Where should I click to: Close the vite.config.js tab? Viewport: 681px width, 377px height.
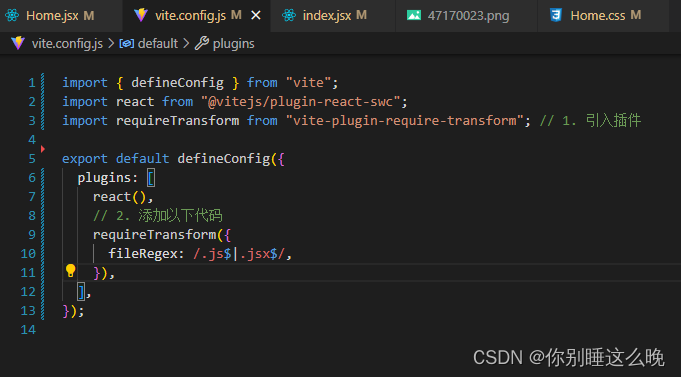(x=256, y=16)
